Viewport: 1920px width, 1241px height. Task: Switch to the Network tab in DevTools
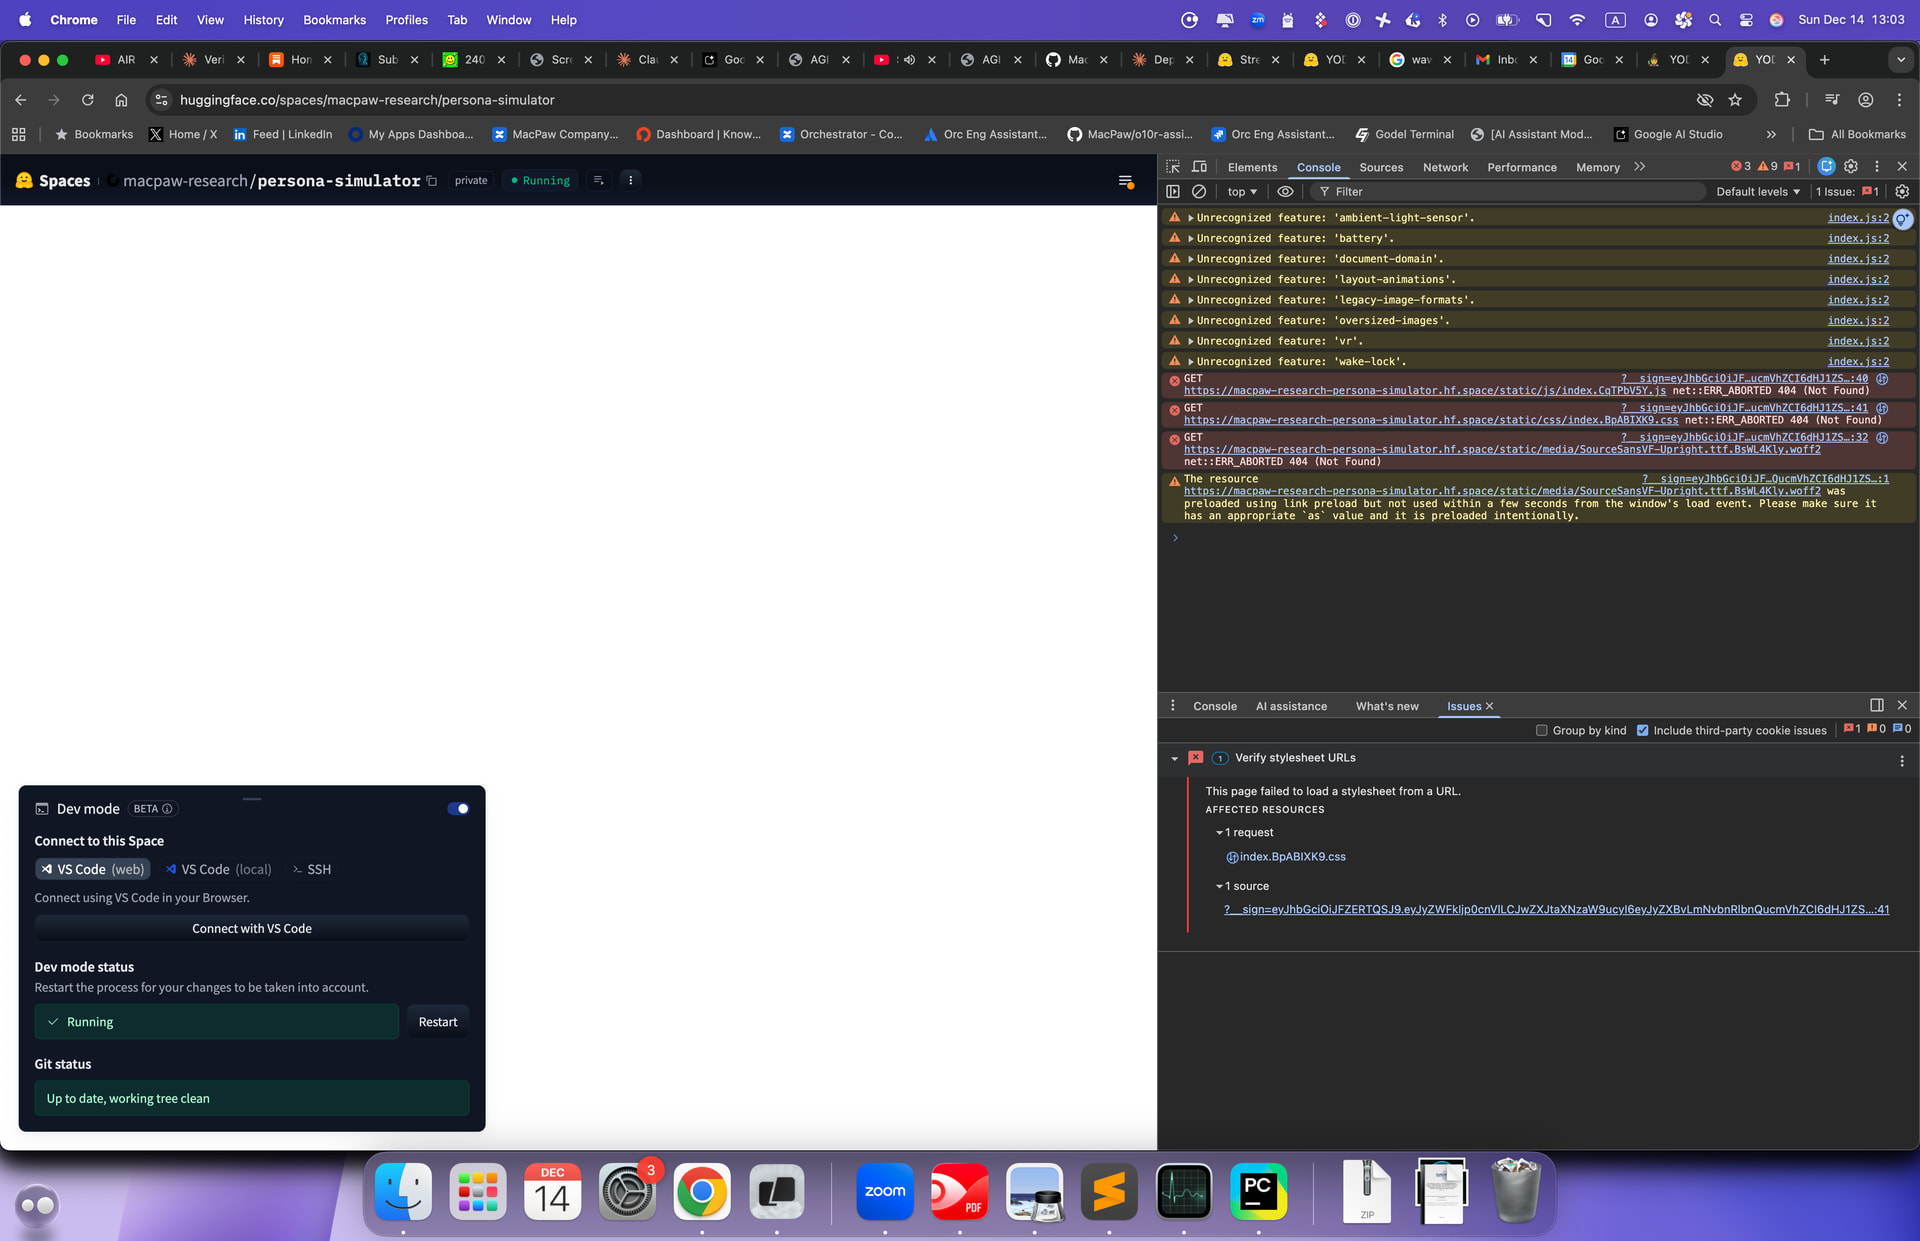click(x=1445, y=168)
